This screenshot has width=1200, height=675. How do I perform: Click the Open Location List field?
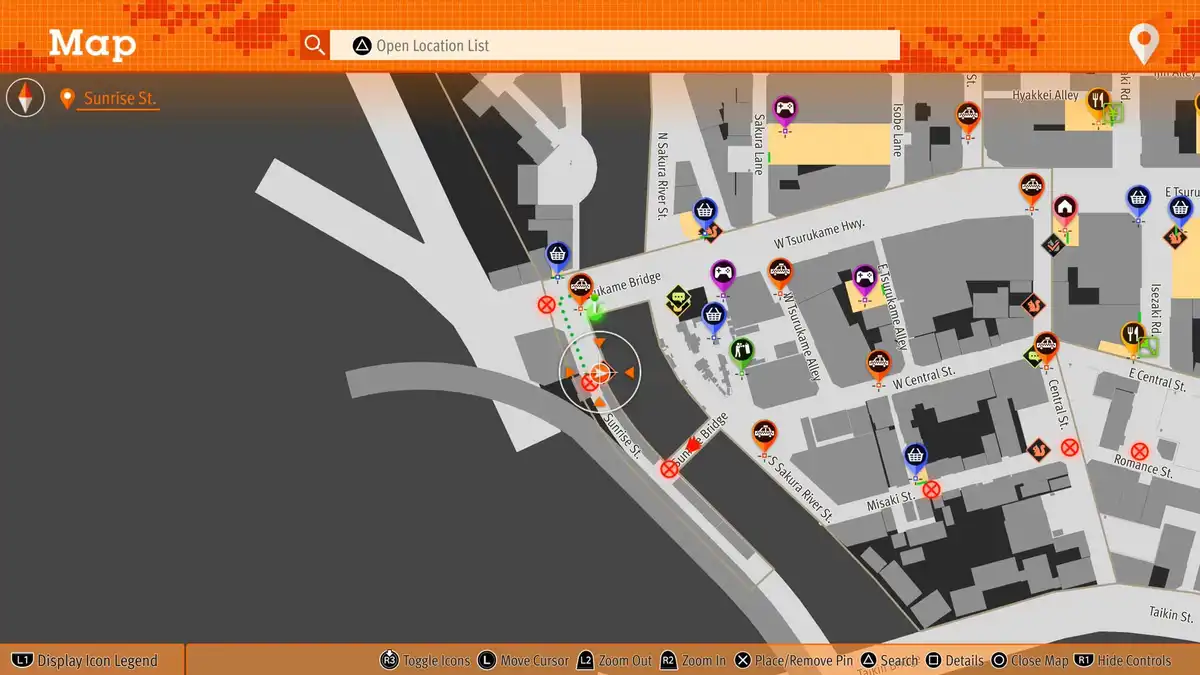[614, 45]
